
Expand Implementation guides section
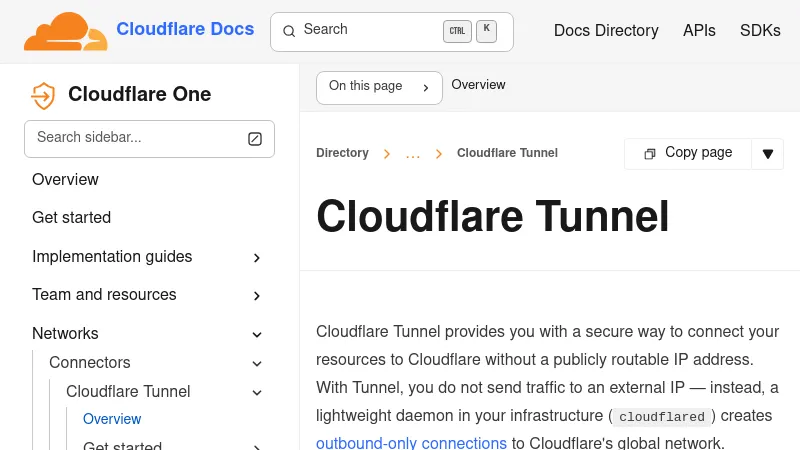click(257, 258)
